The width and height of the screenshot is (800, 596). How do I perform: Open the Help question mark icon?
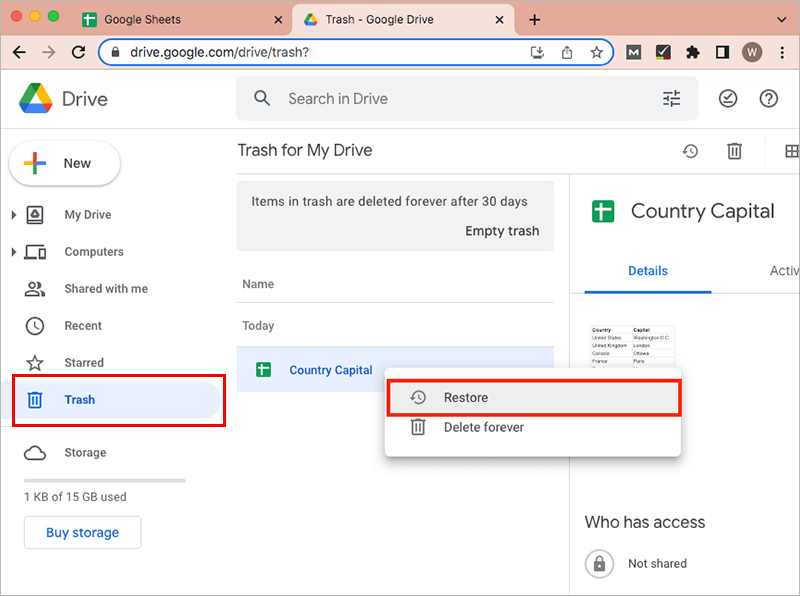point(768,98)
